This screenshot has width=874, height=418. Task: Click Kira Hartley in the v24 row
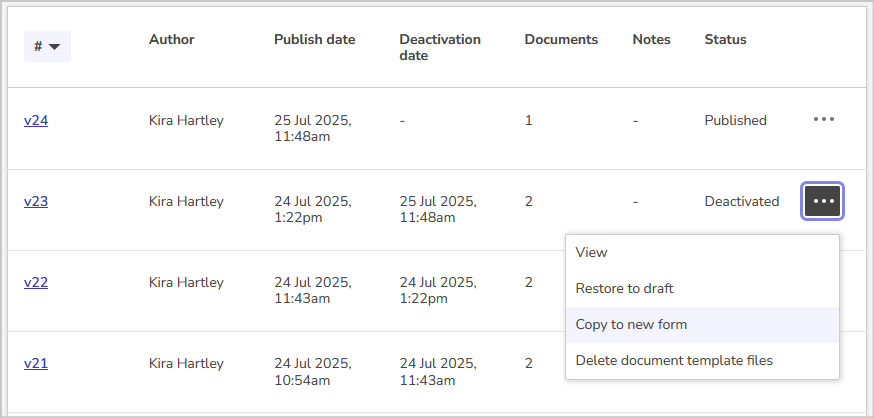pyautogui.click(x=186, y=120)
